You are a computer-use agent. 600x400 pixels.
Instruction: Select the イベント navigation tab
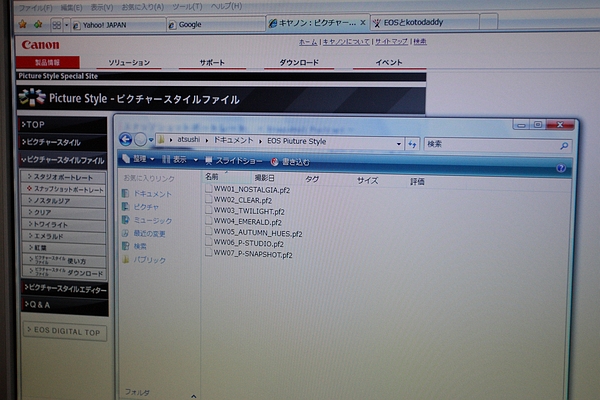pyautogui.click(x=388, y=62)
